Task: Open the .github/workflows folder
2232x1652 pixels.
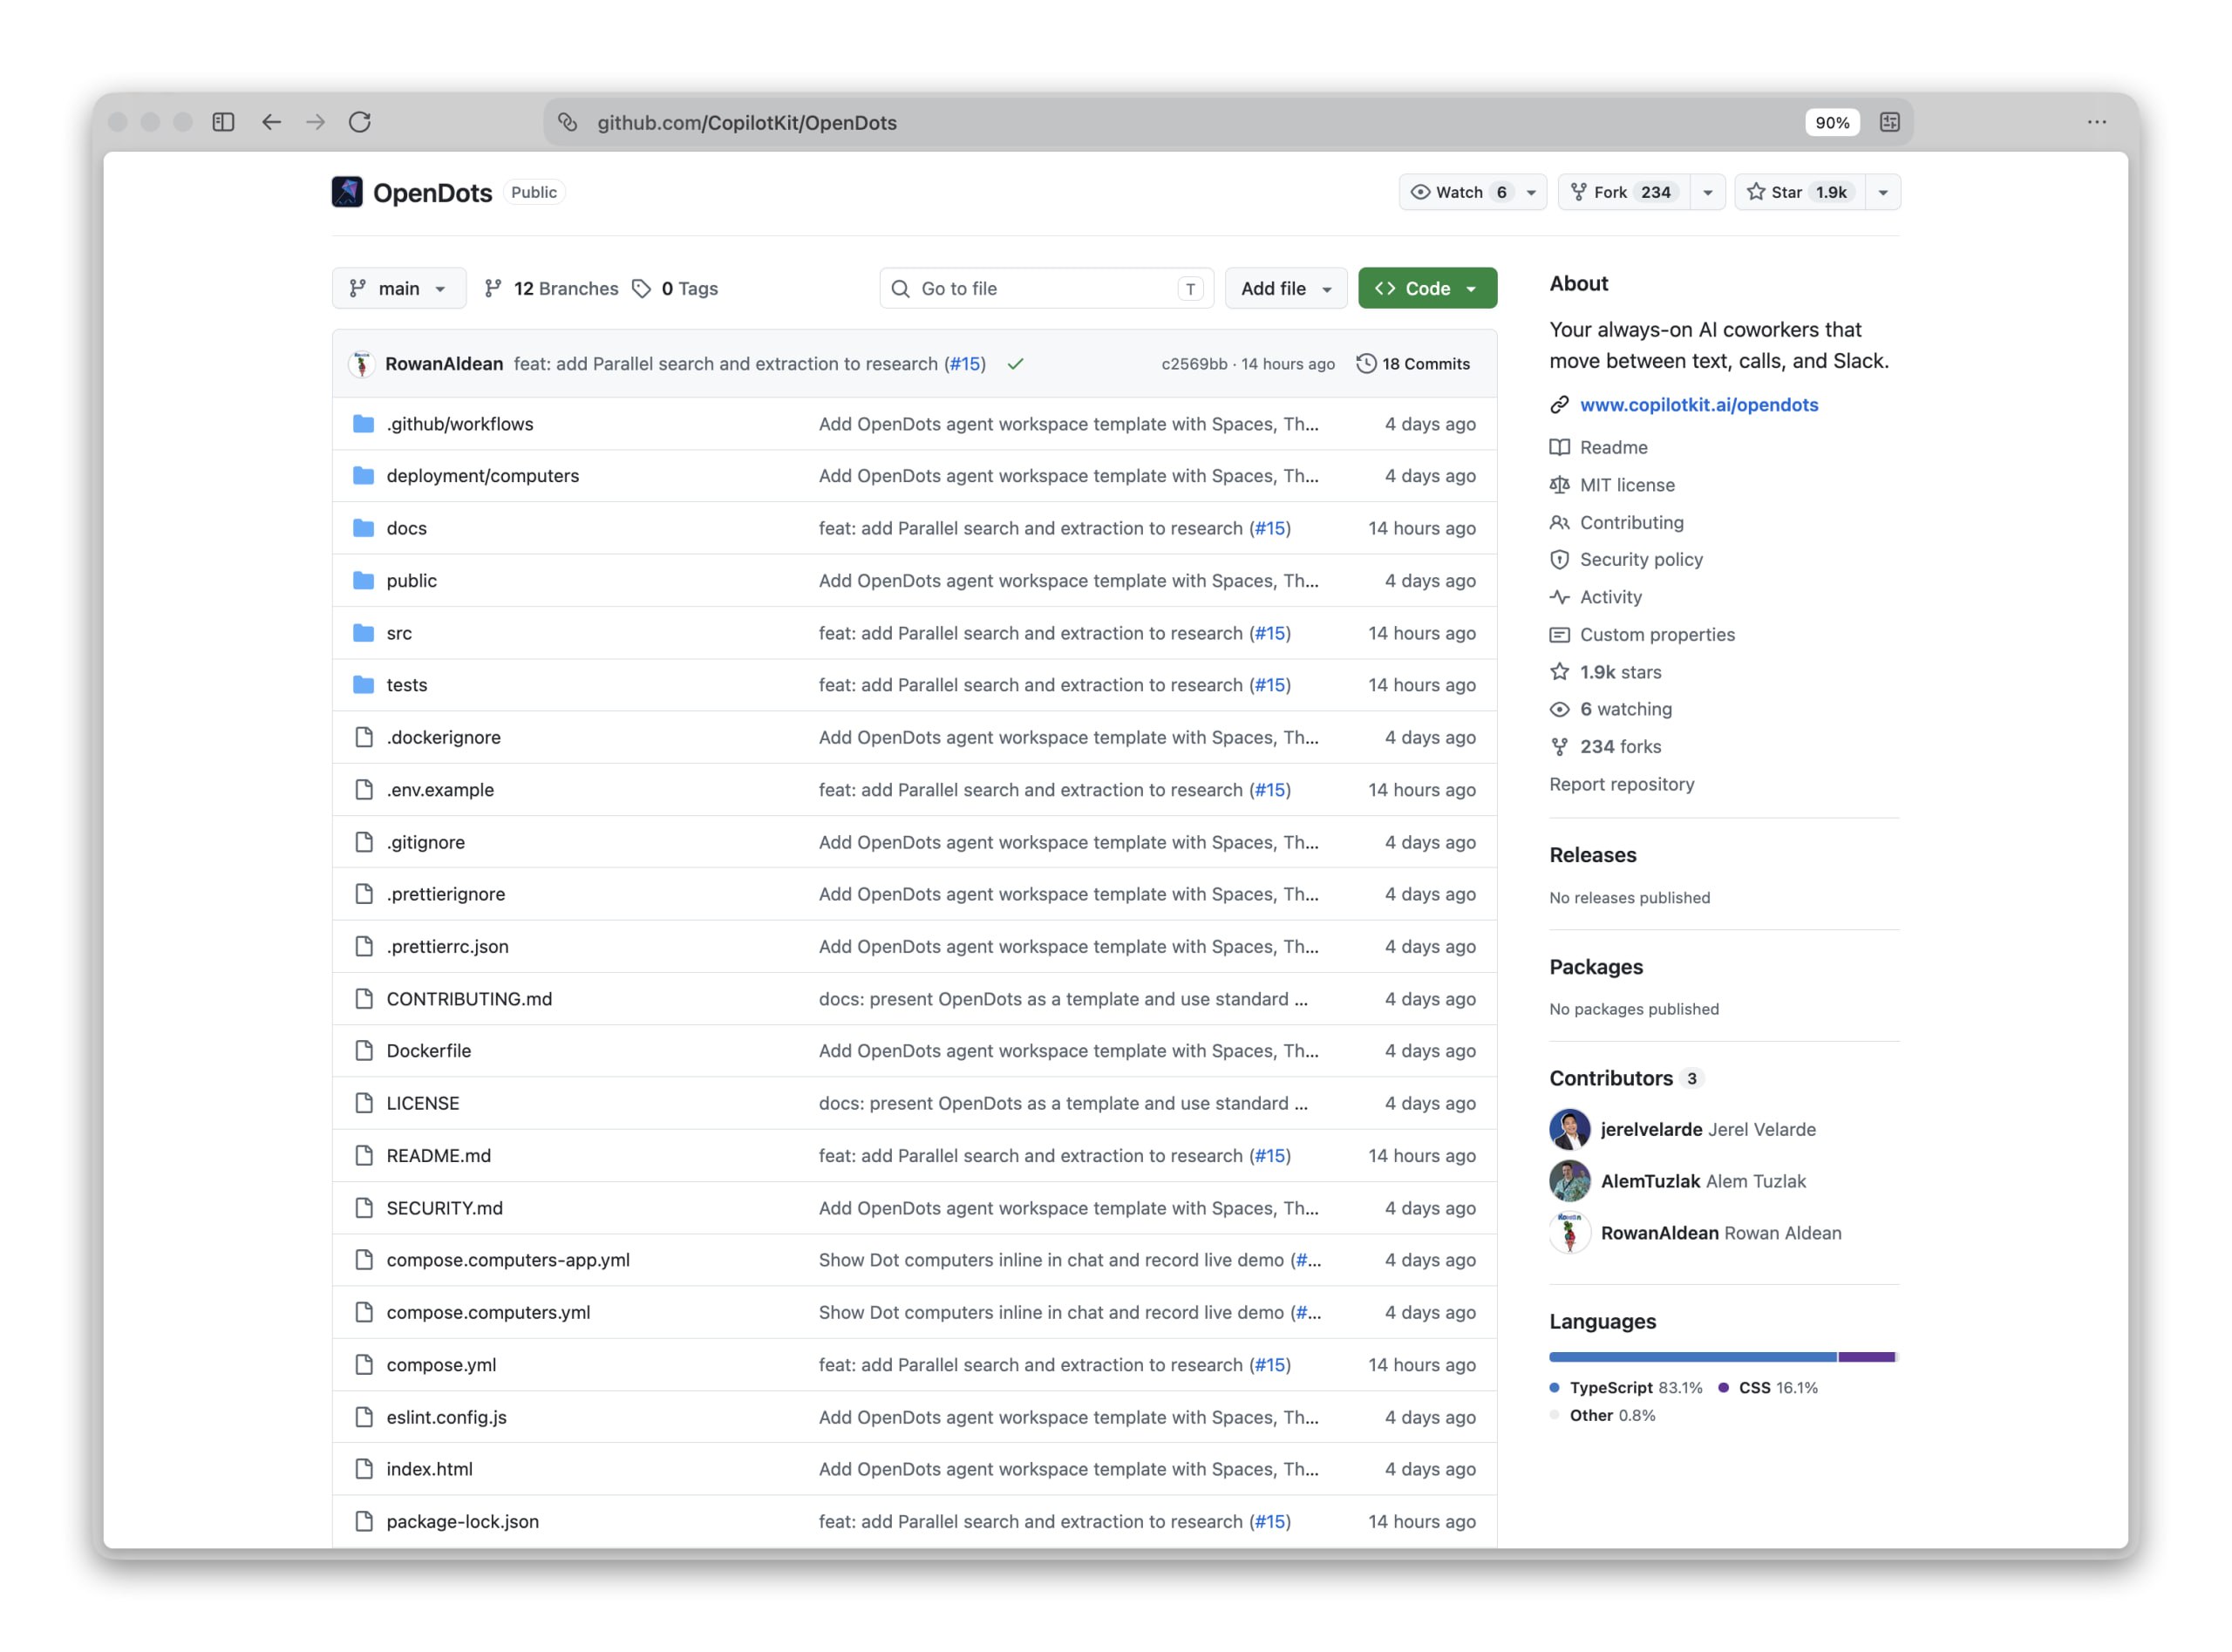Action: coord(460,424)
